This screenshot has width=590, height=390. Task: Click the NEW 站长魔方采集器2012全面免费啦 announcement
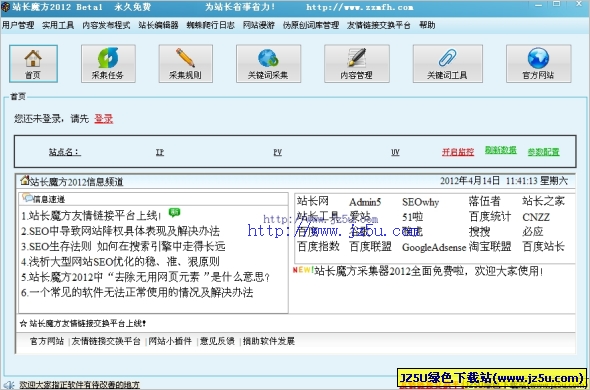click(x=418, y=271)
